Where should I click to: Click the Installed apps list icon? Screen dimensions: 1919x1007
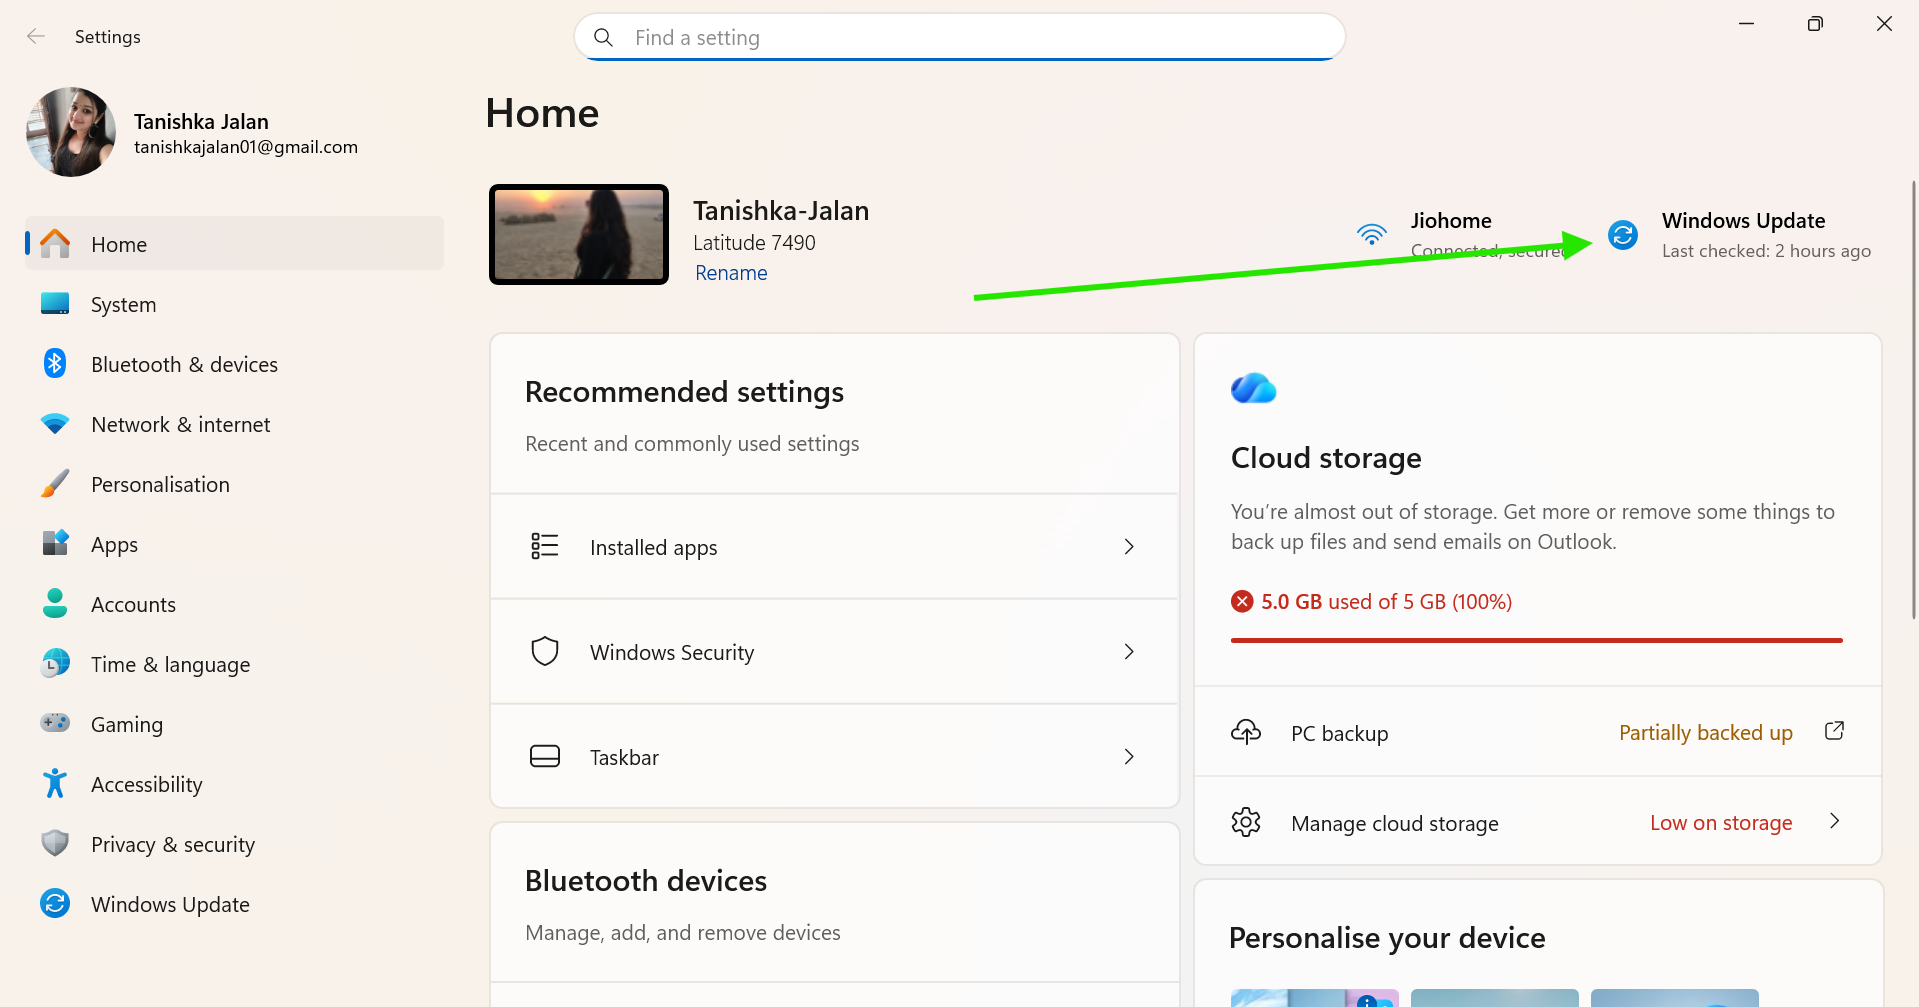[545, 546]
